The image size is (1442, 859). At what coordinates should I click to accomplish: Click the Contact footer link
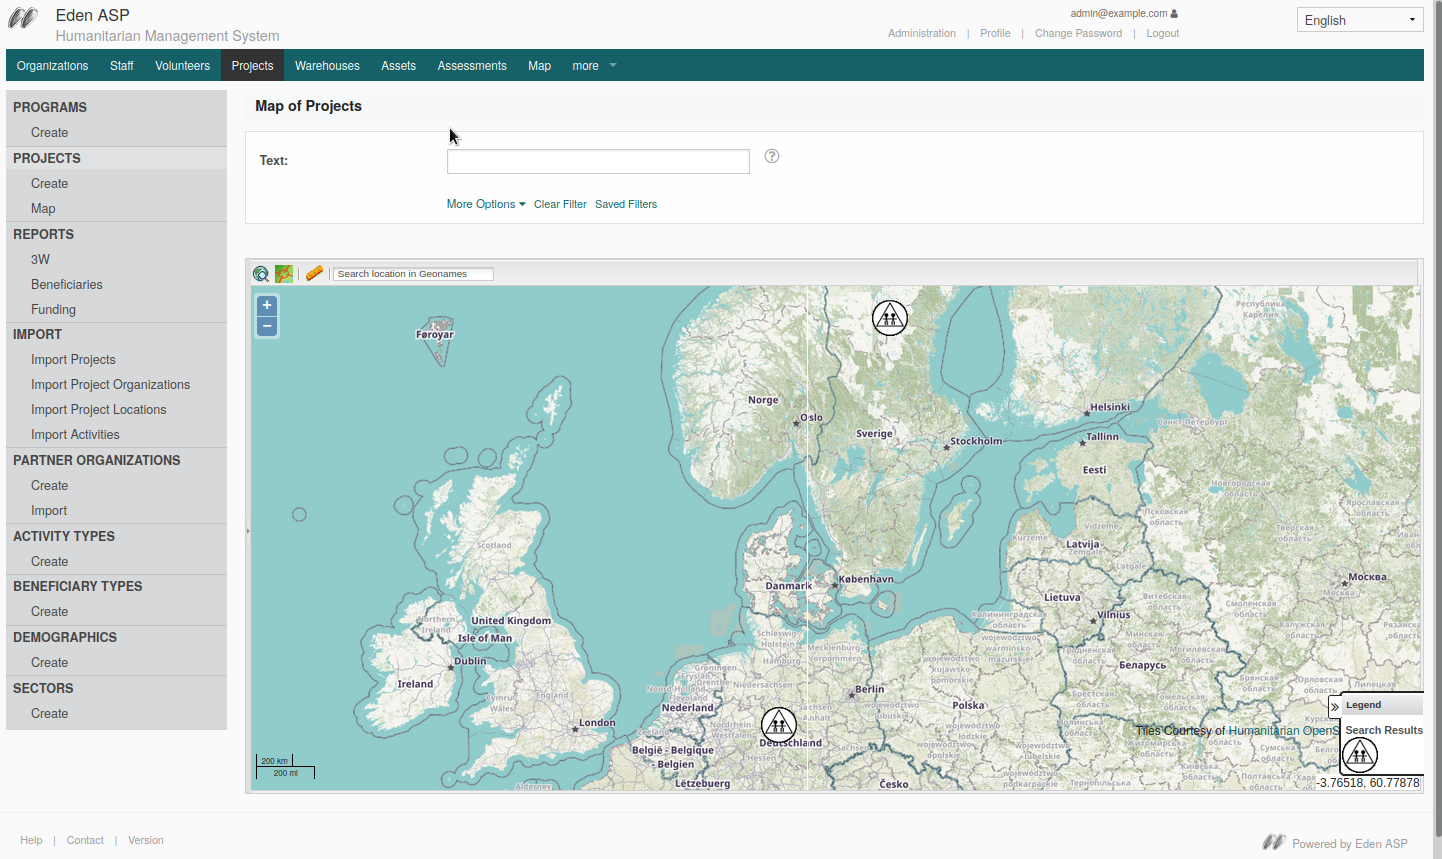(x=85, y=840)
